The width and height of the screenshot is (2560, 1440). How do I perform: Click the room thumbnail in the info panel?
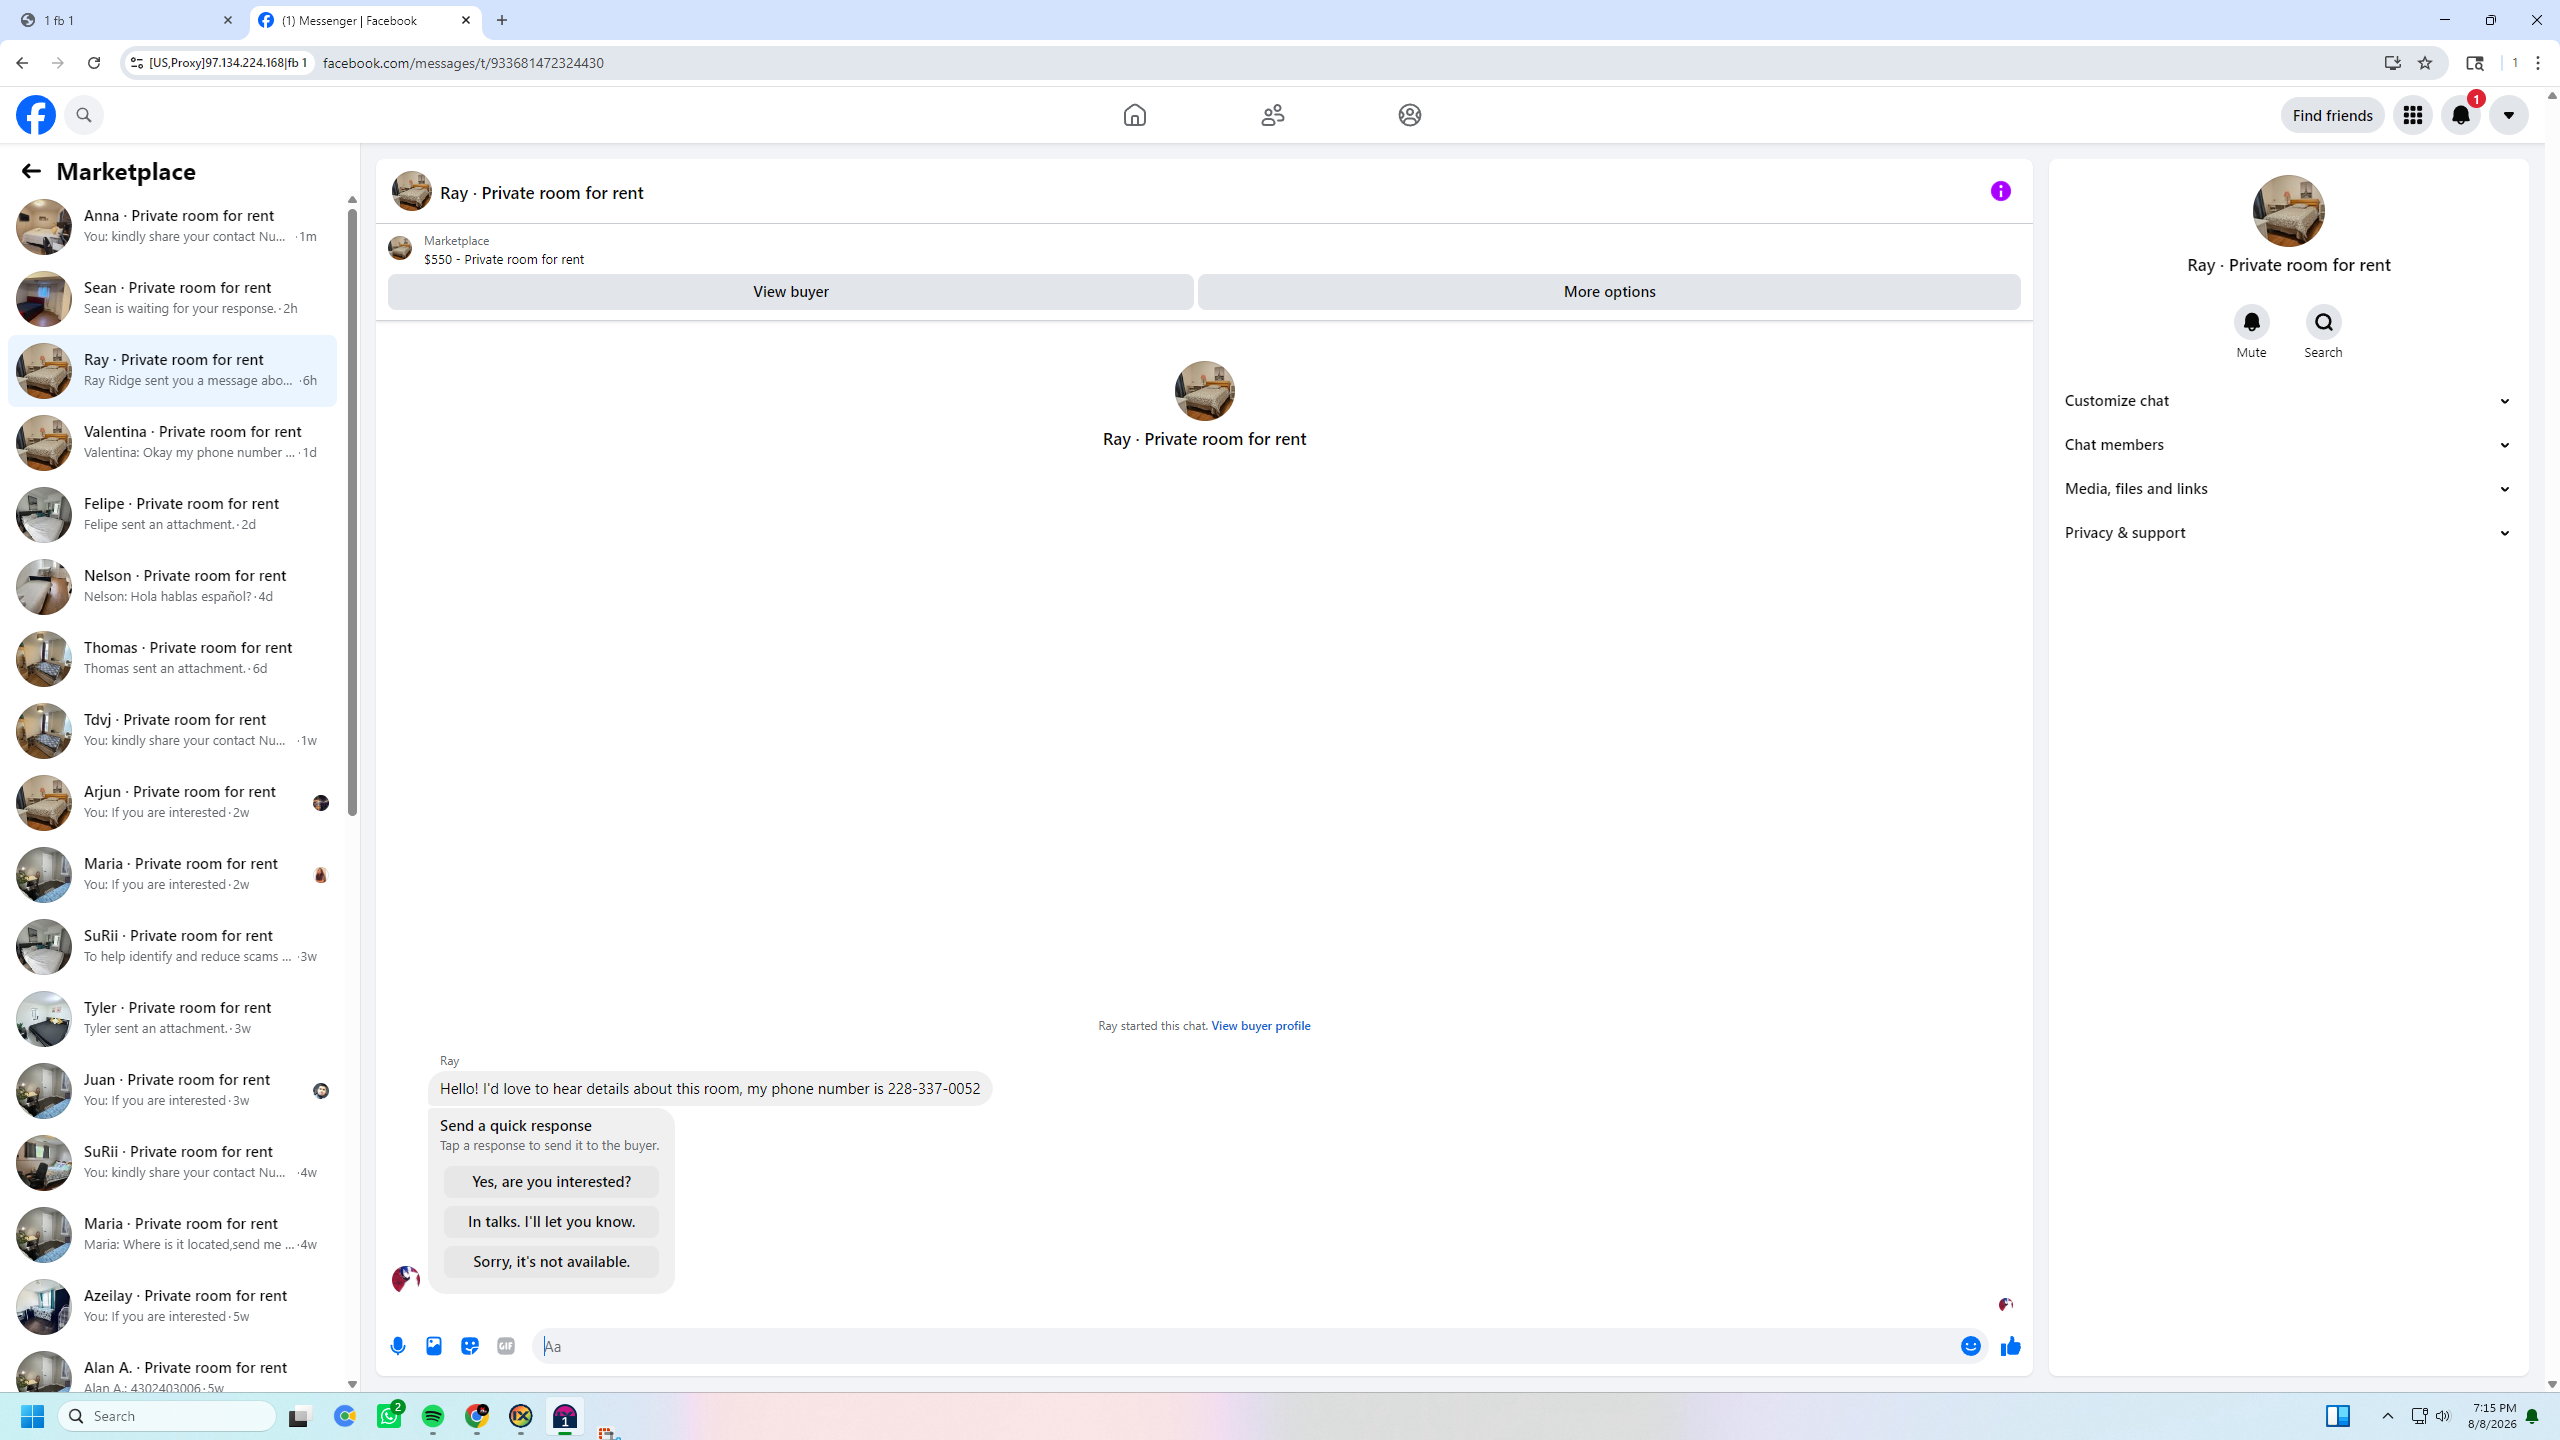(x=2288, y=211)
